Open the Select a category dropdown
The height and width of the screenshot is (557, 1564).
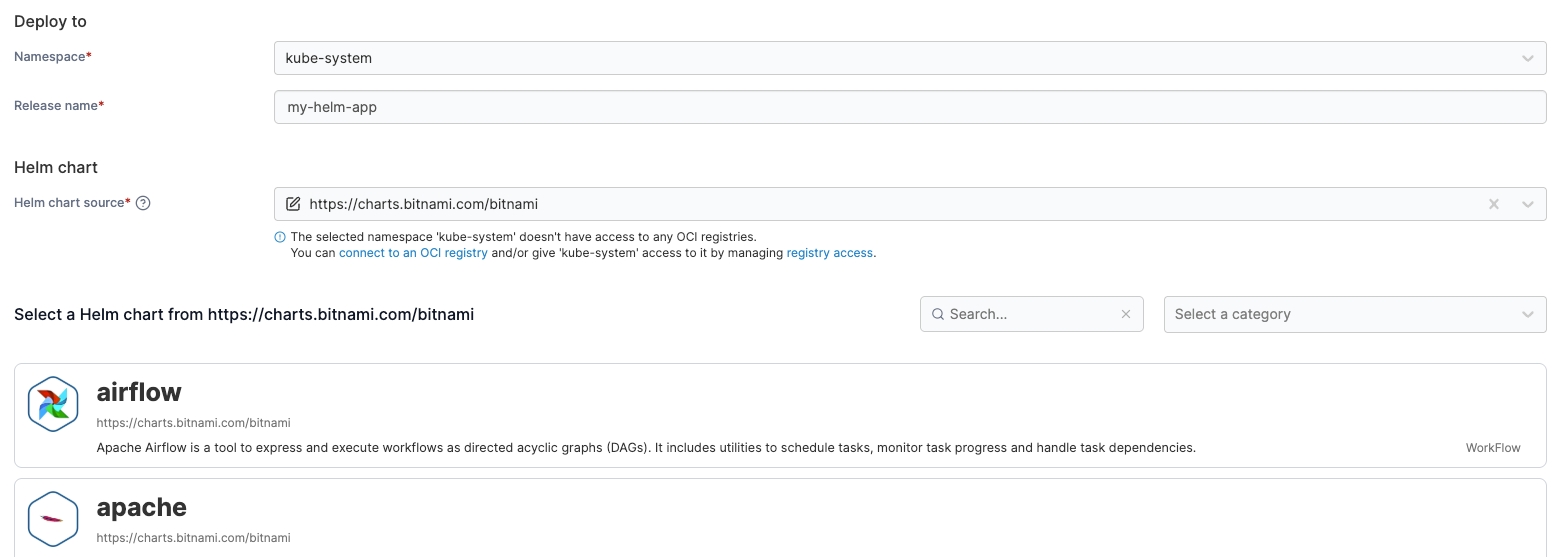[1354, 314]
